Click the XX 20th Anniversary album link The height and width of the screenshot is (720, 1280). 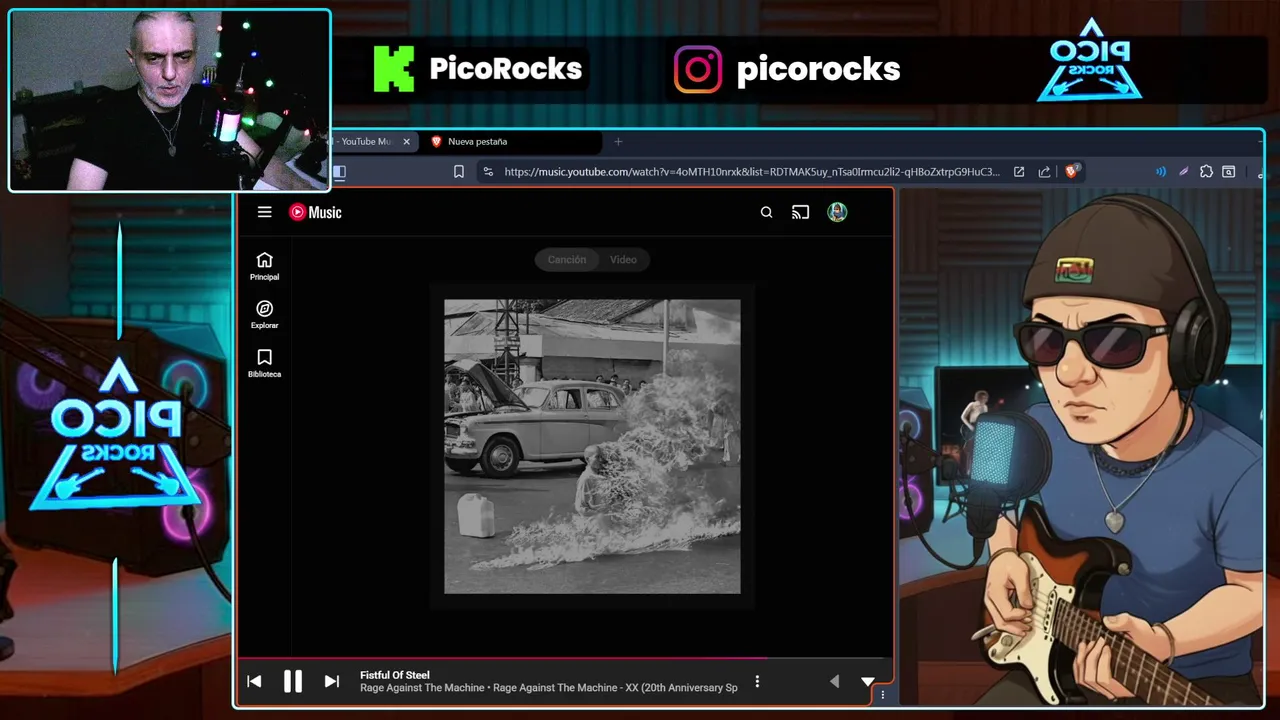615,688
